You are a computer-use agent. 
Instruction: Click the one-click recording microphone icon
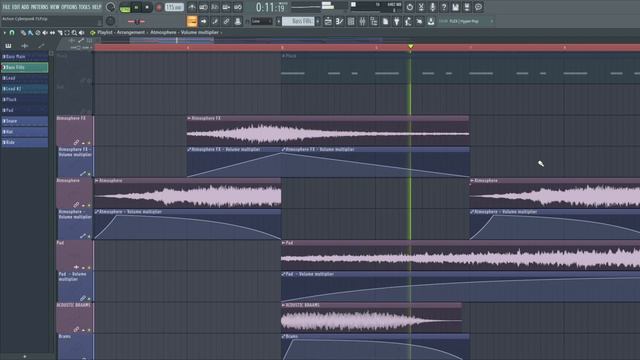pyautogui.click(x=433, y=7)
